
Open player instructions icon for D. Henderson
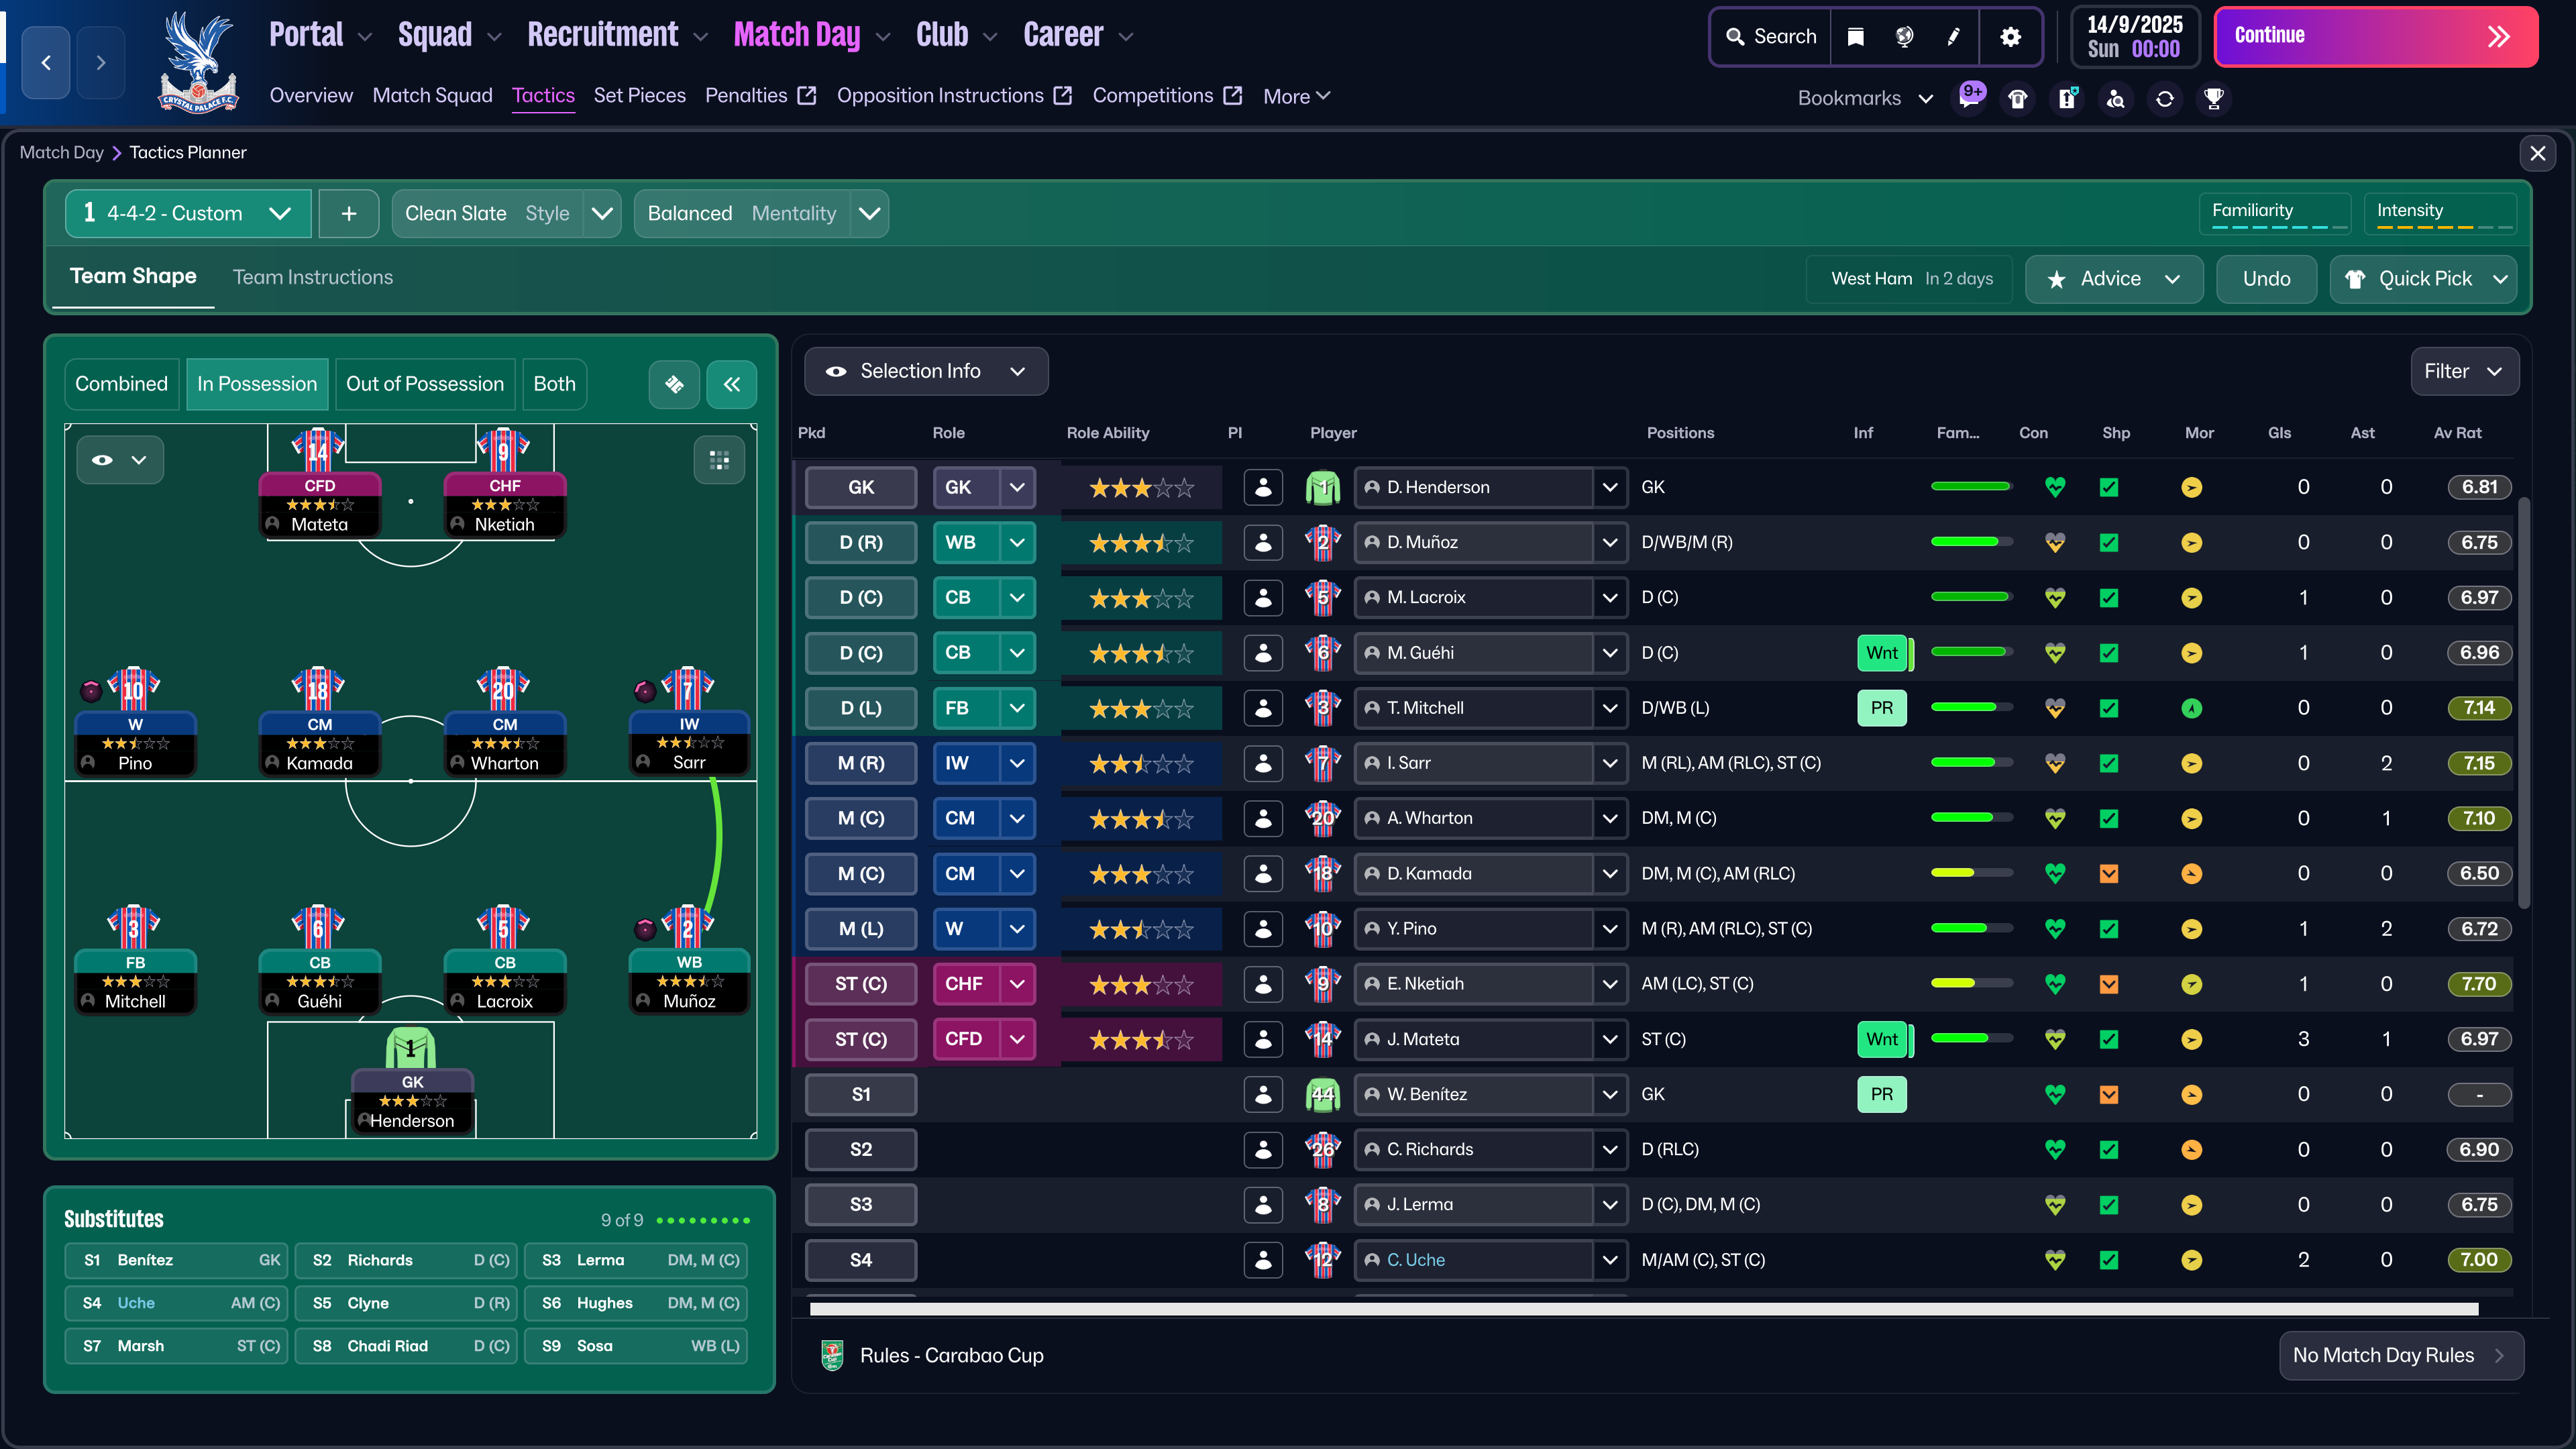[1263, 487]
